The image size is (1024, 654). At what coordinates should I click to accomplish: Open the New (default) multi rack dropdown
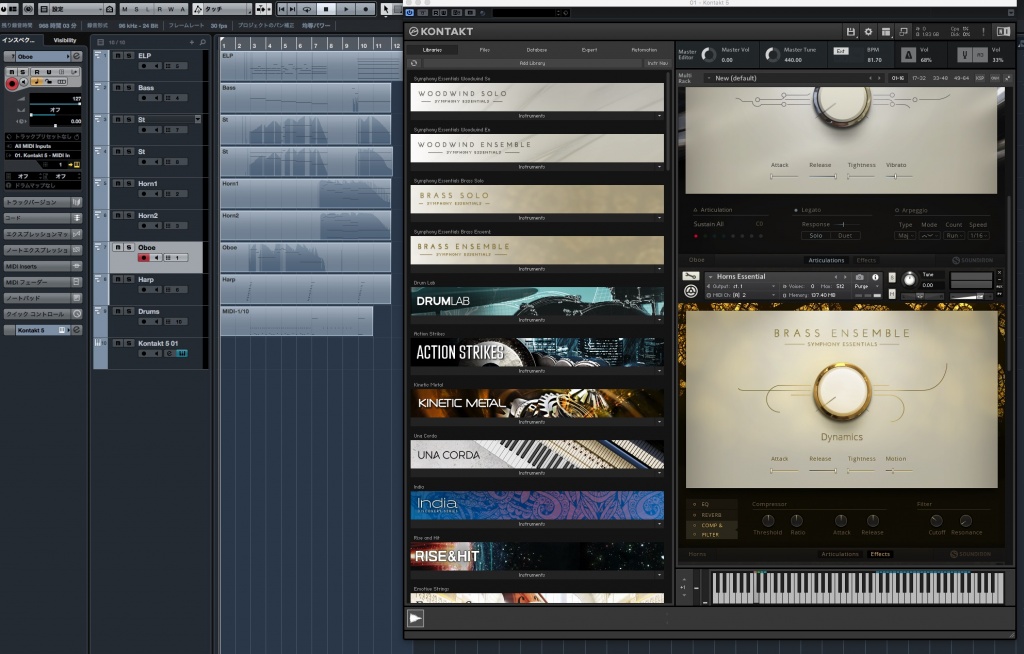[x=709, y=78]
